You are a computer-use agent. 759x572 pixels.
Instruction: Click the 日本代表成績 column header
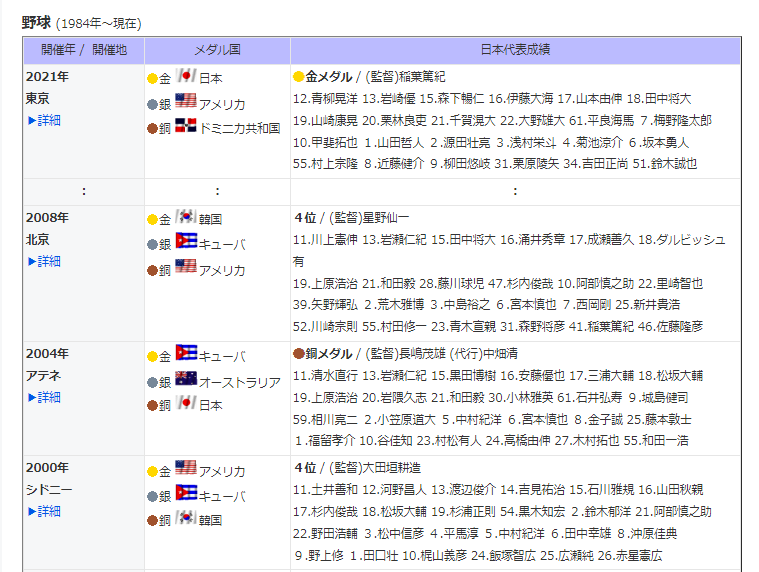tap(515, 50)
